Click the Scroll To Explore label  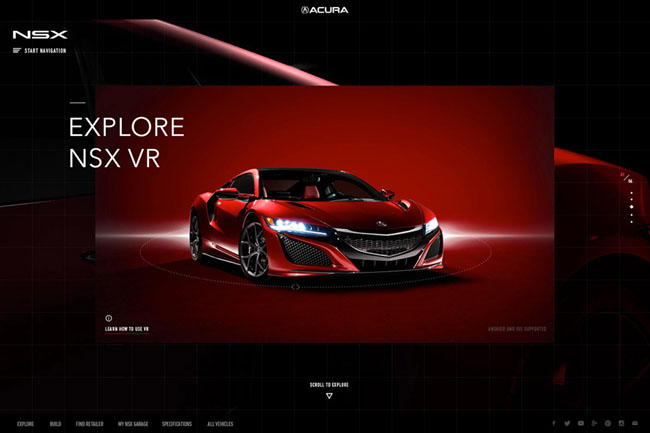click(x=329, y=385)
